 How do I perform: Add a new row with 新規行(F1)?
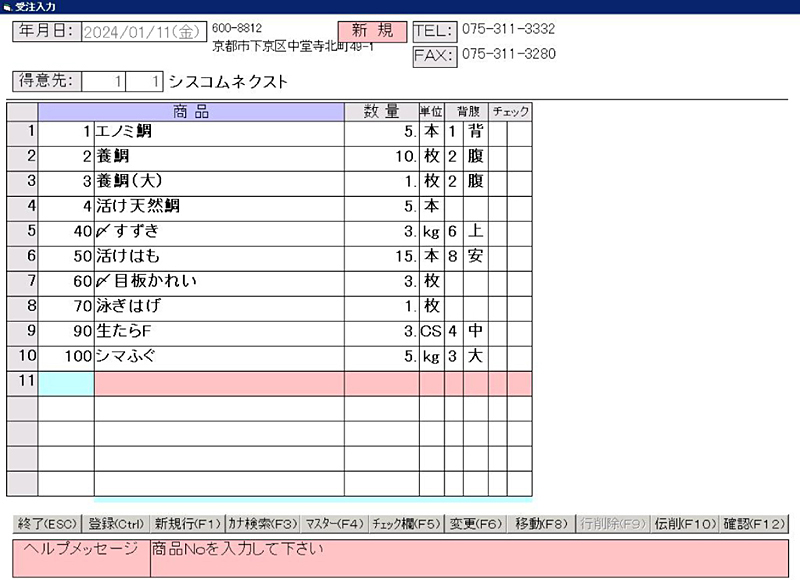(x=187, y=523)
